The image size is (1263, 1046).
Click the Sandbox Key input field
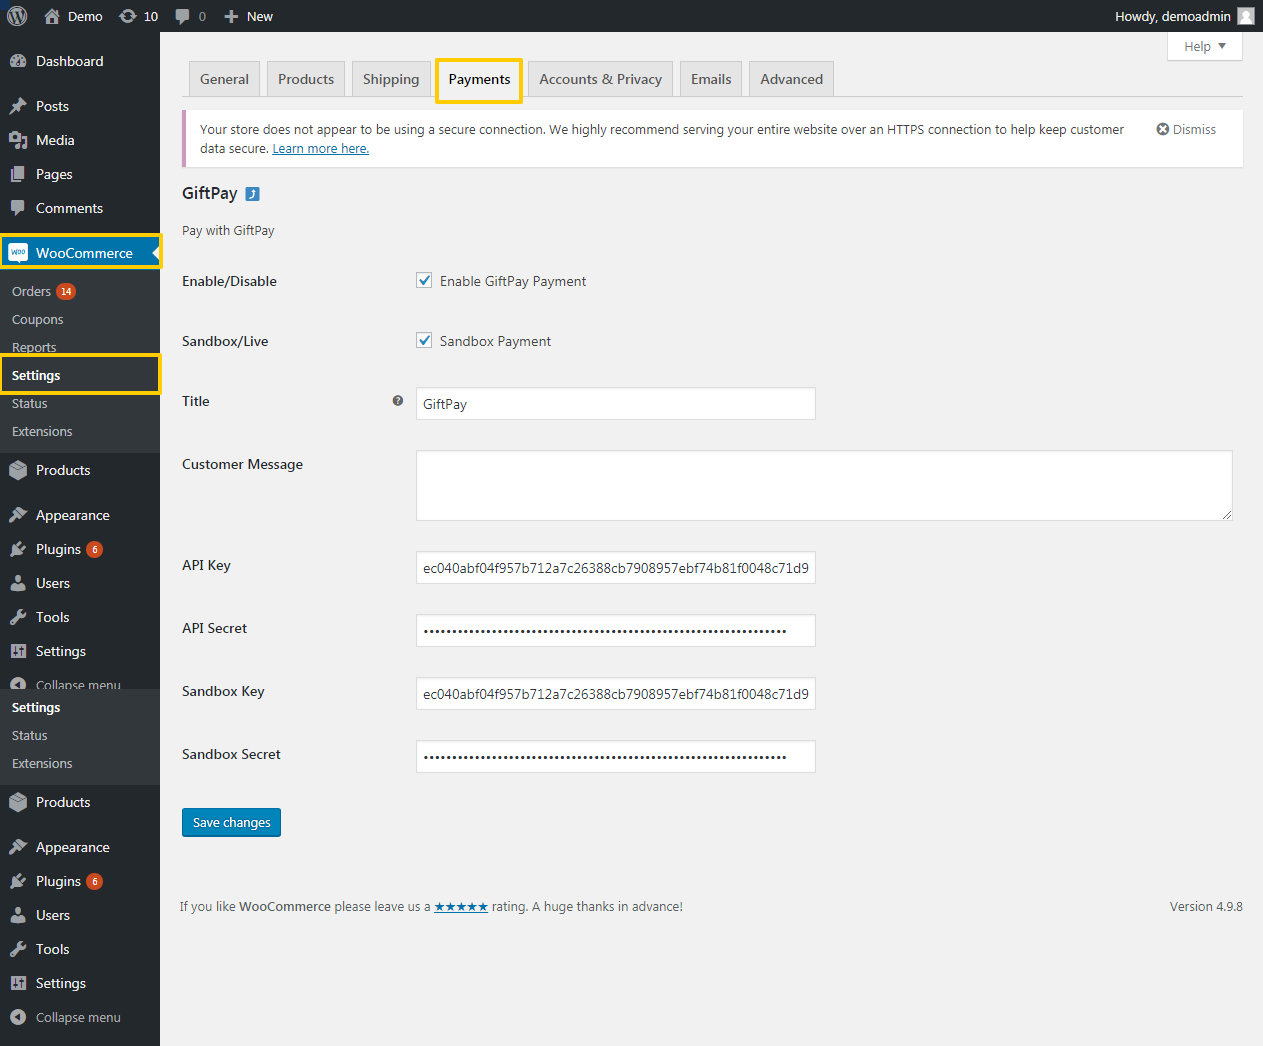pos(615,694)
